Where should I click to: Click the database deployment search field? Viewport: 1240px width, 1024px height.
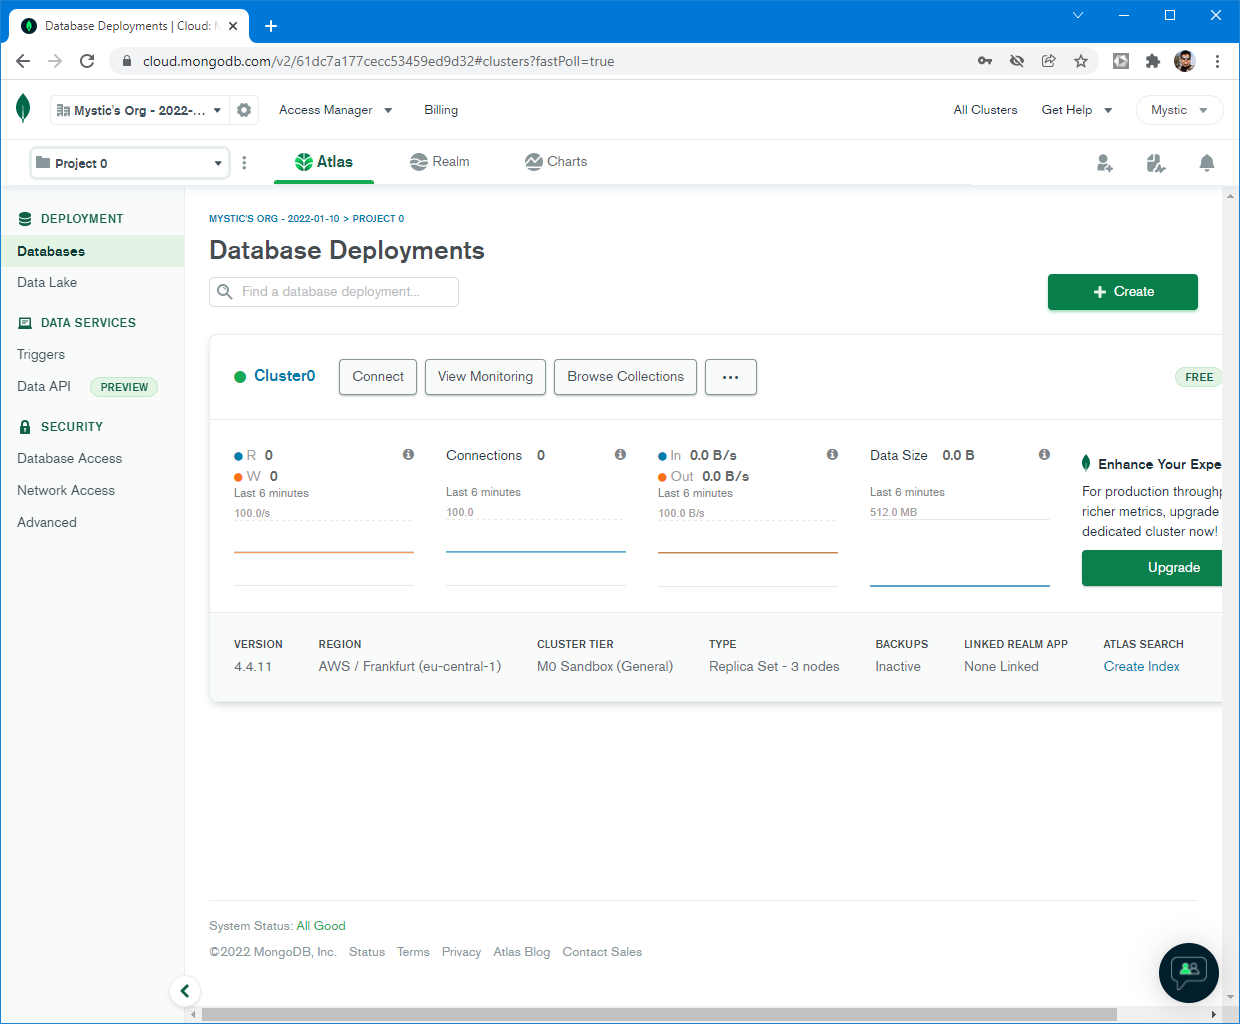tap(334, 292)
